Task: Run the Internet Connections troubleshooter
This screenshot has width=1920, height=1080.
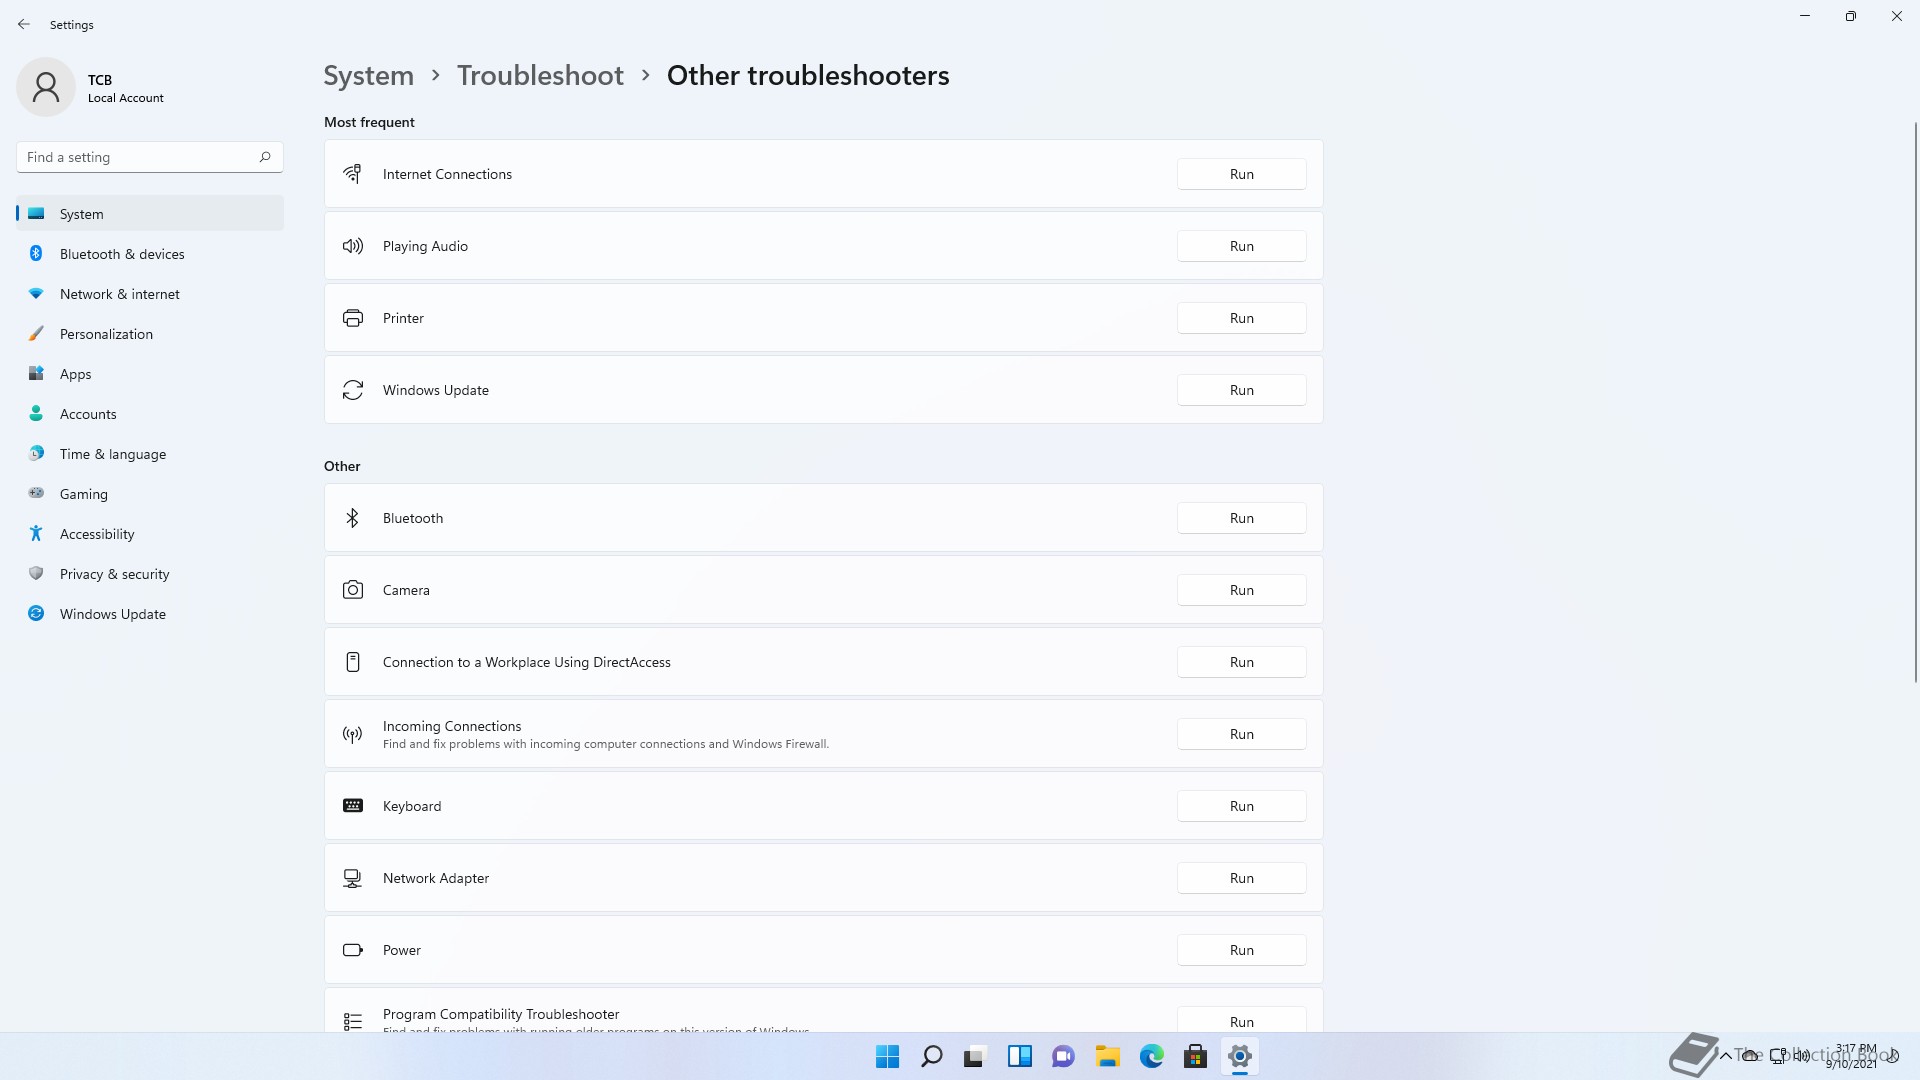Action: coord(1241,174)
